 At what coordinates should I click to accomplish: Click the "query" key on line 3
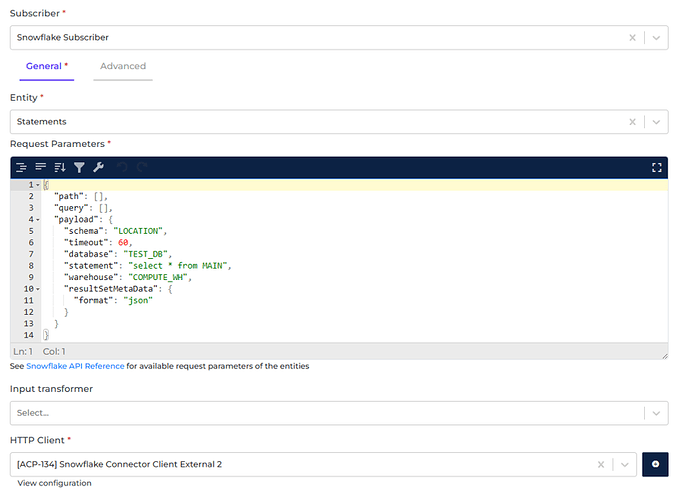point(71,208)
